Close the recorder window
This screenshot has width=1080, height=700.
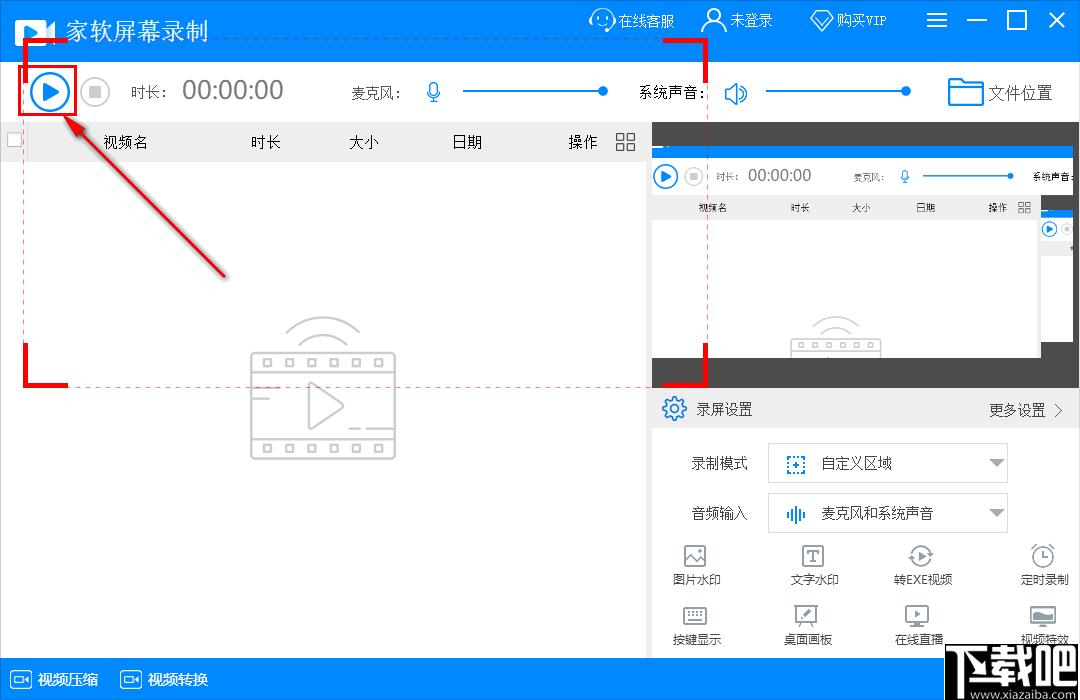pos(1057,20)
